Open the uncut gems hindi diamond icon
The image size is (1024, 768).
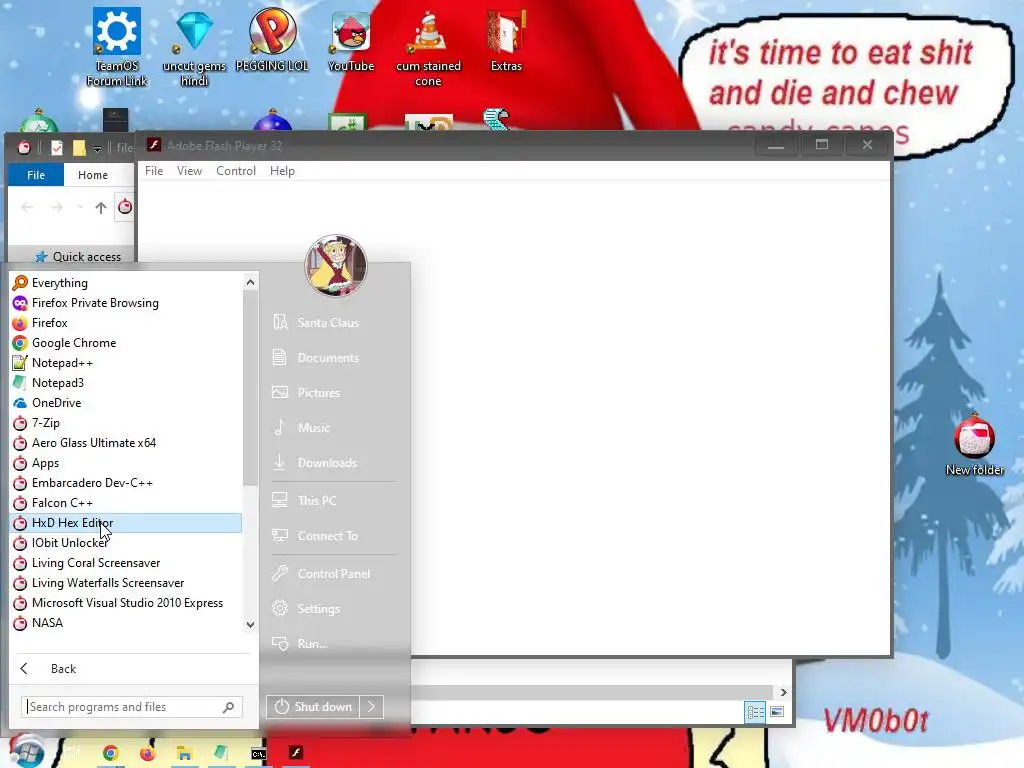[194, 46]
